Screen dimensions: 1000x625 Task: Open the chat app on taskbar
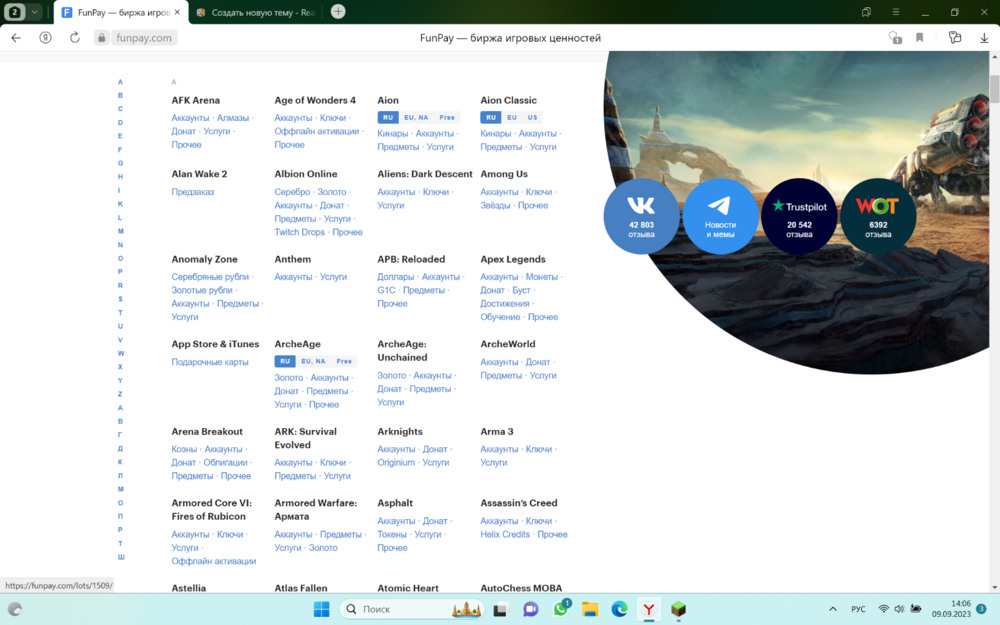point(531,609)
